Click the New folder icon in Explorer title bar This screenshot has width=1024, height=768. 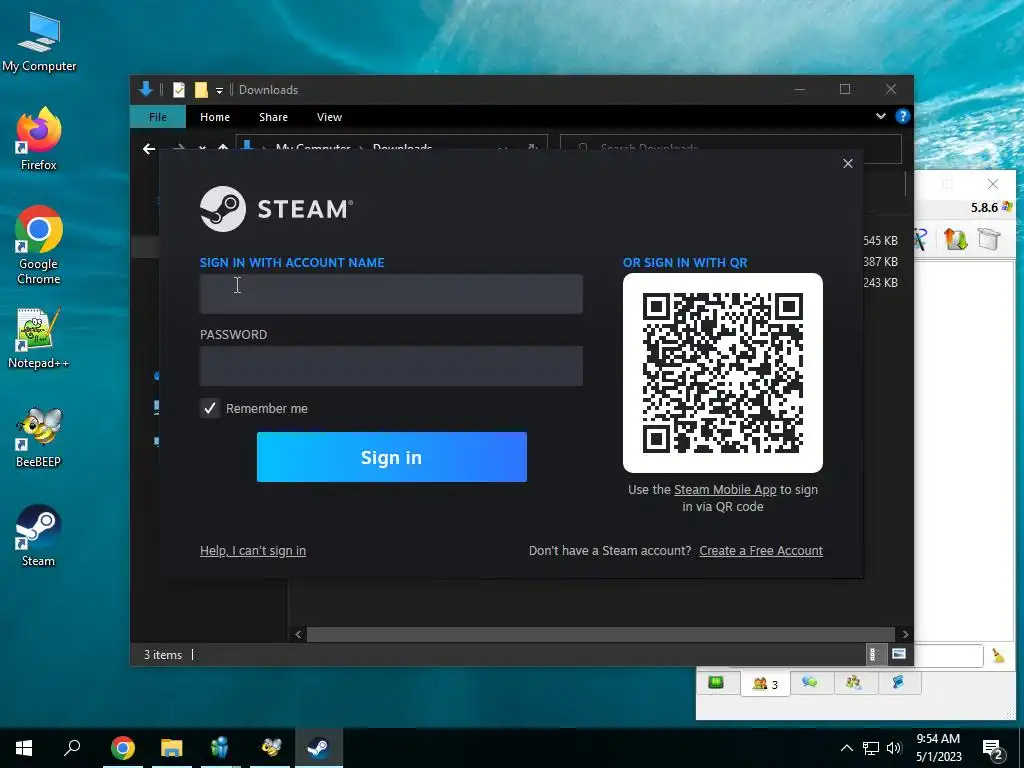pos(201,89)
